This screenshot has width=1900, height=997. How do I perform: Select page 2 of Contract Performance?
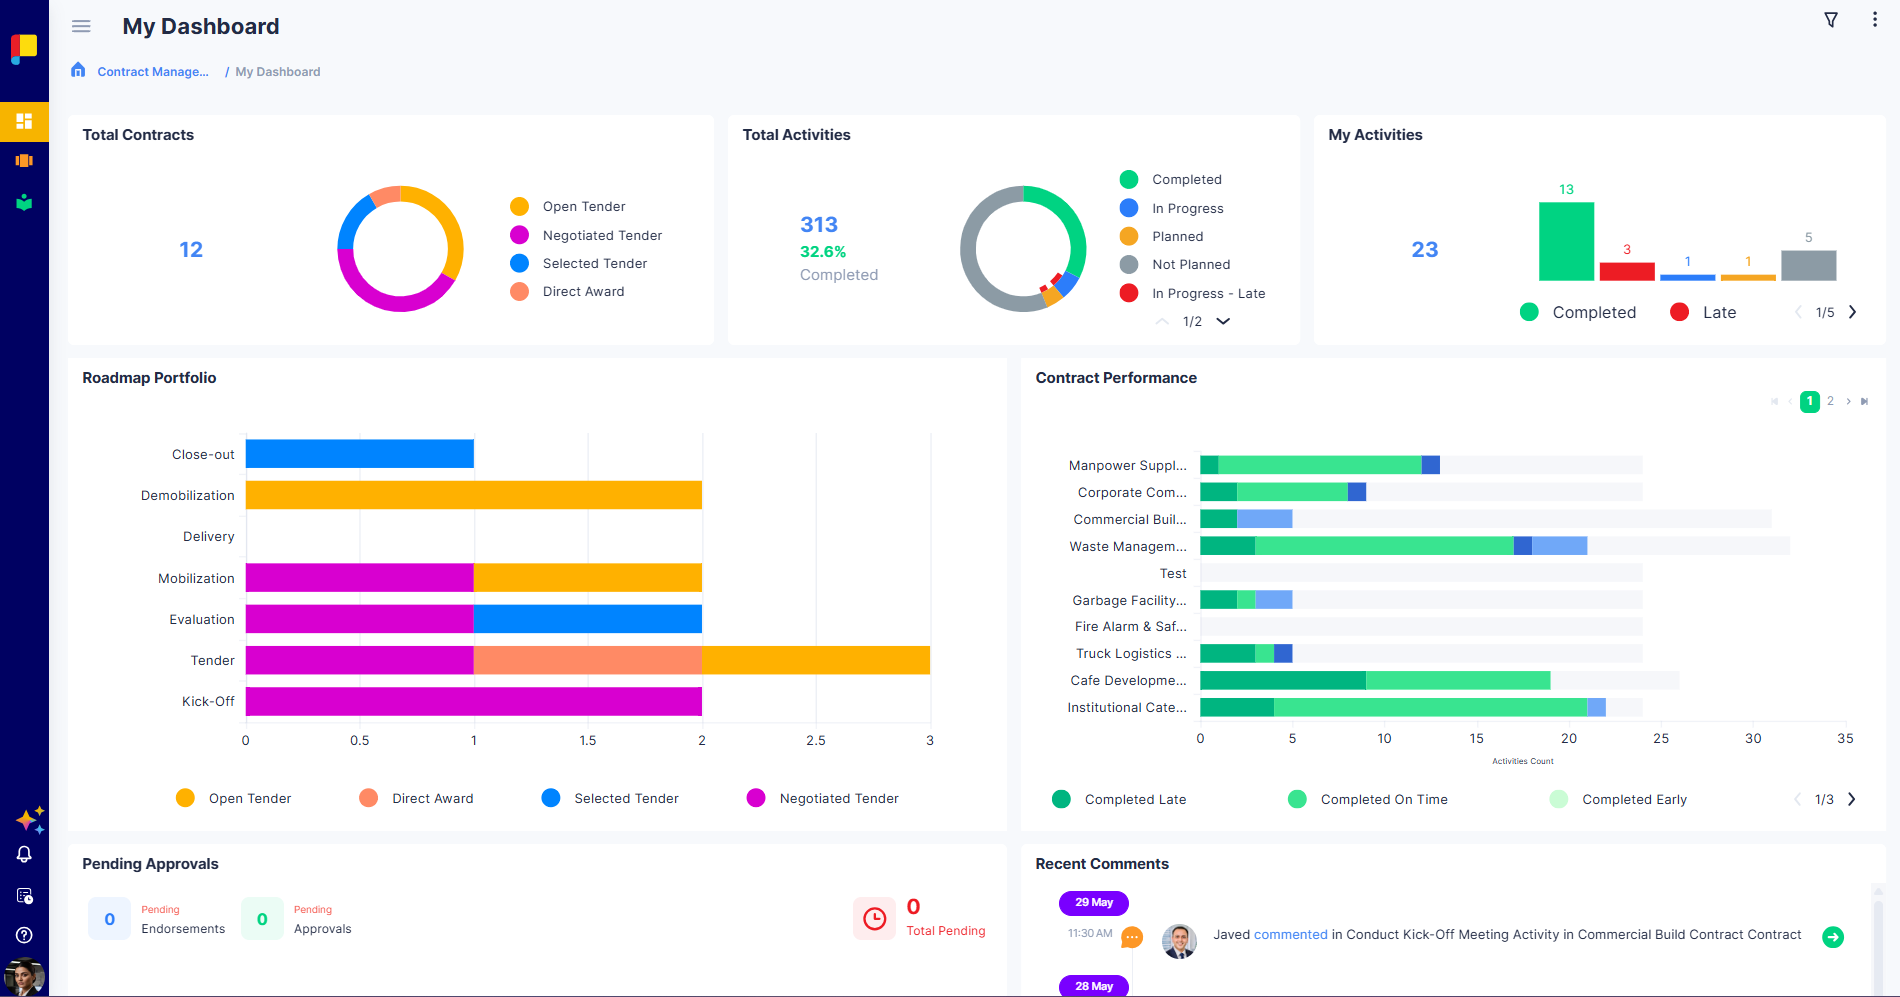tap(1830, 401)
